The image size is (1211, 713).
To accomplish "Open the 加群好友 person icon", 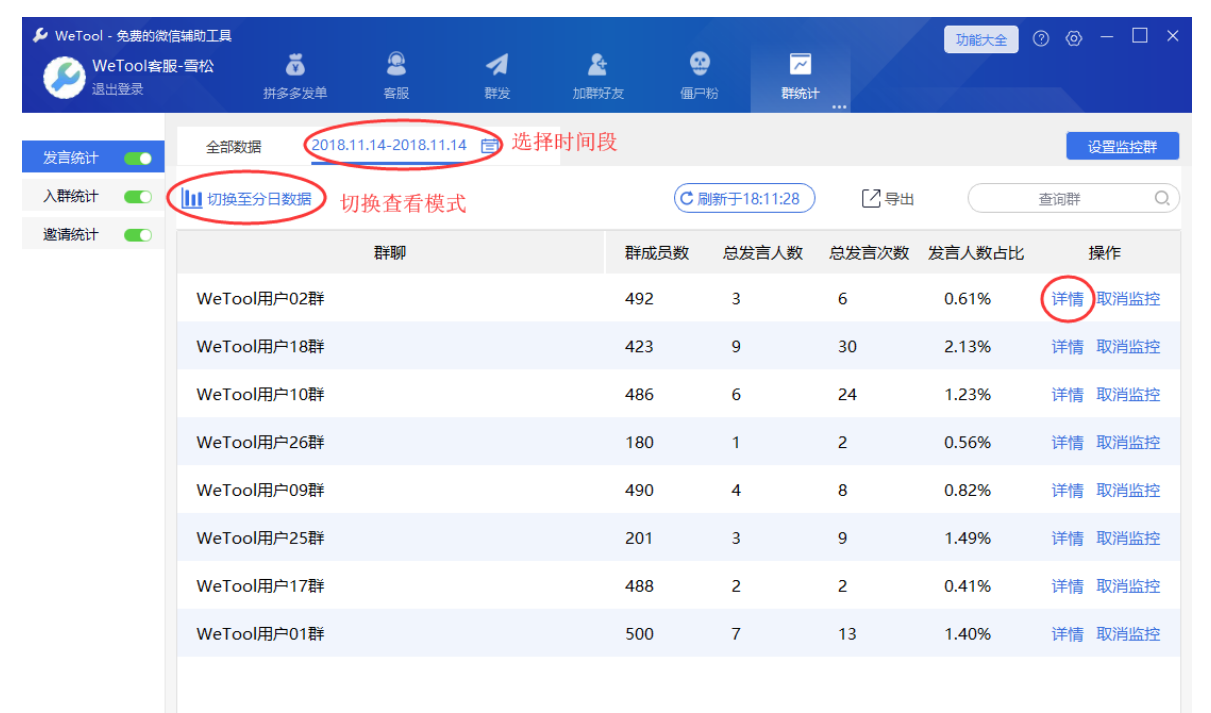I will (x=598, y=65).
